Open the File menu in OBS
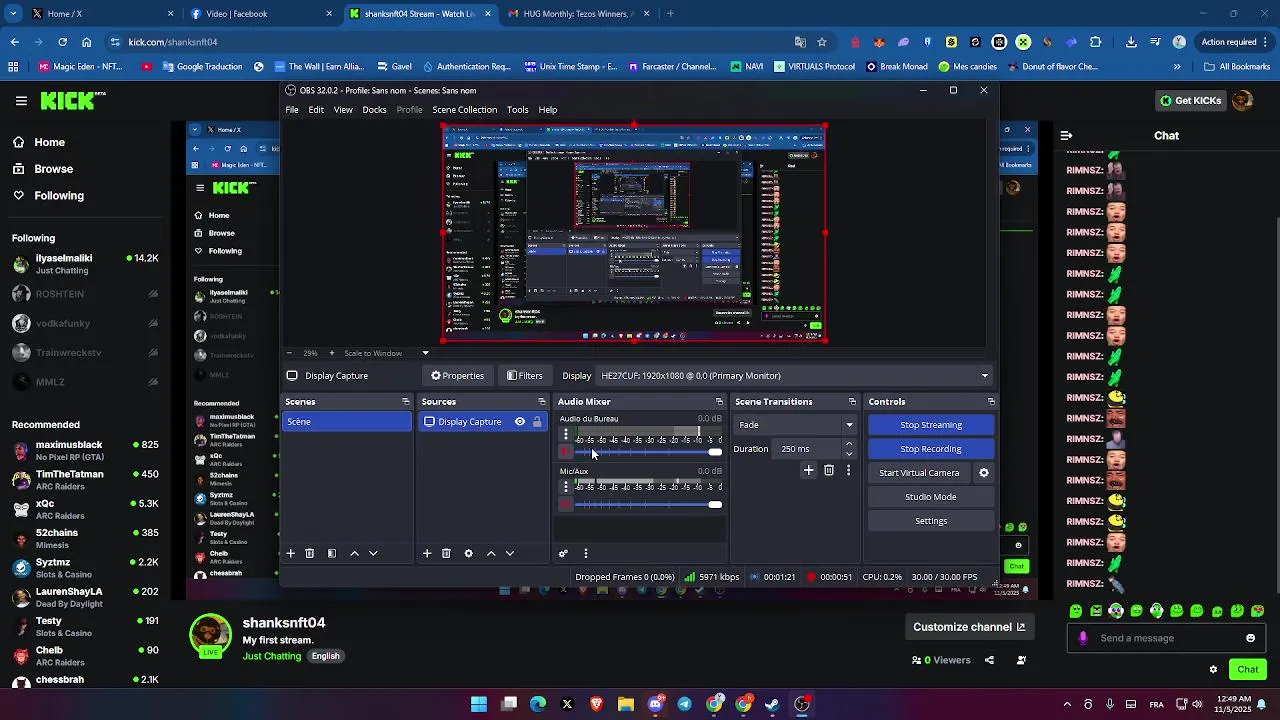The image size is (1280, 720). click(x=292, y=110)
